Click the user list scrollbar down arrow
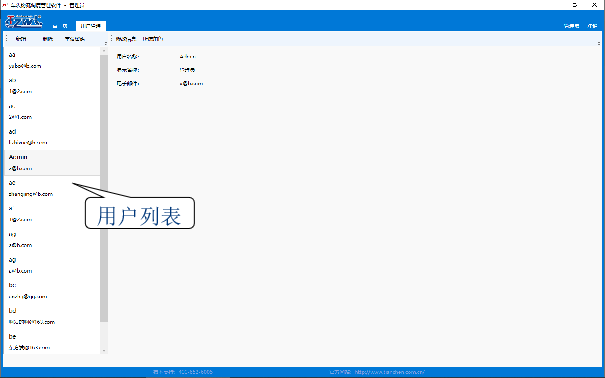 tap(104, 350)
